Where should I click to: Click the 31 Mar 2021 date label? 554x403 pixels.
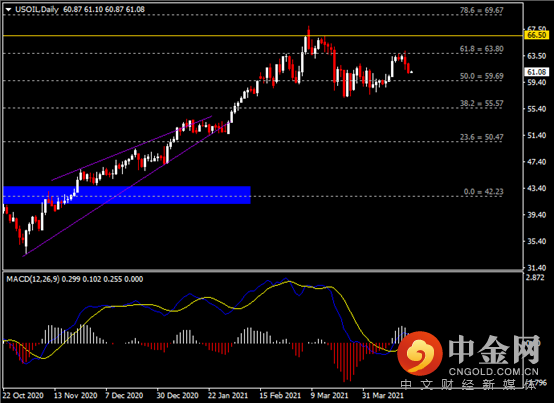[383, 395]
